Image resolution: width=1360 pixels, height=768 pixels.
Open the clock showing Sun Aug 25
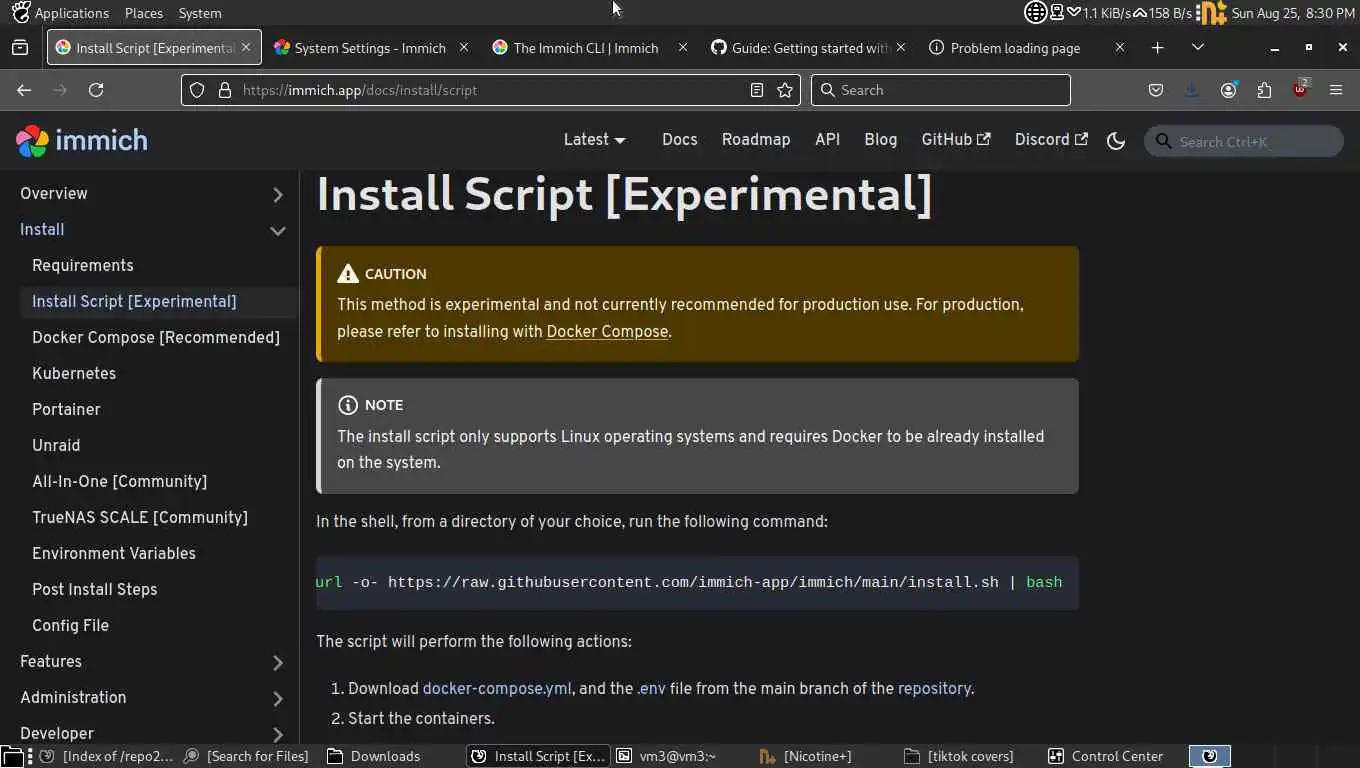coord(1293,13)
